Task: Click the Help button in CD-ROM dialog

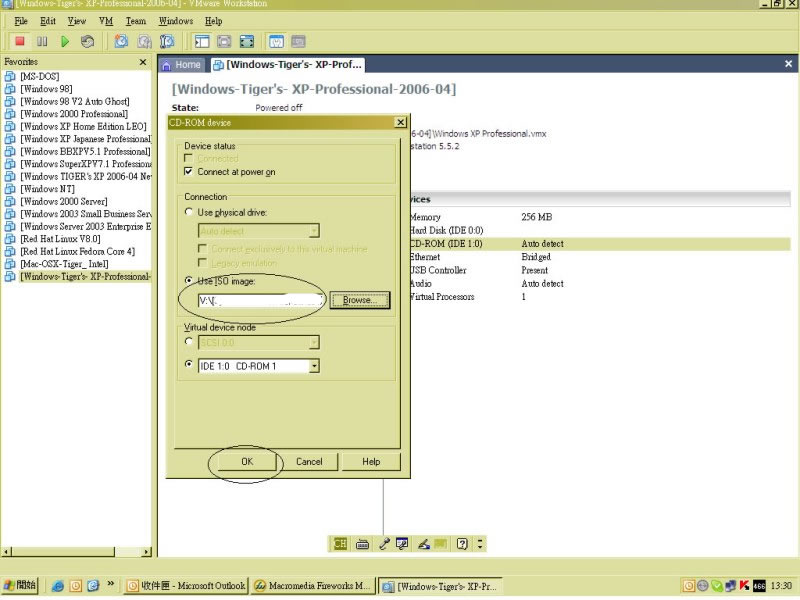Action: [371, 461]
